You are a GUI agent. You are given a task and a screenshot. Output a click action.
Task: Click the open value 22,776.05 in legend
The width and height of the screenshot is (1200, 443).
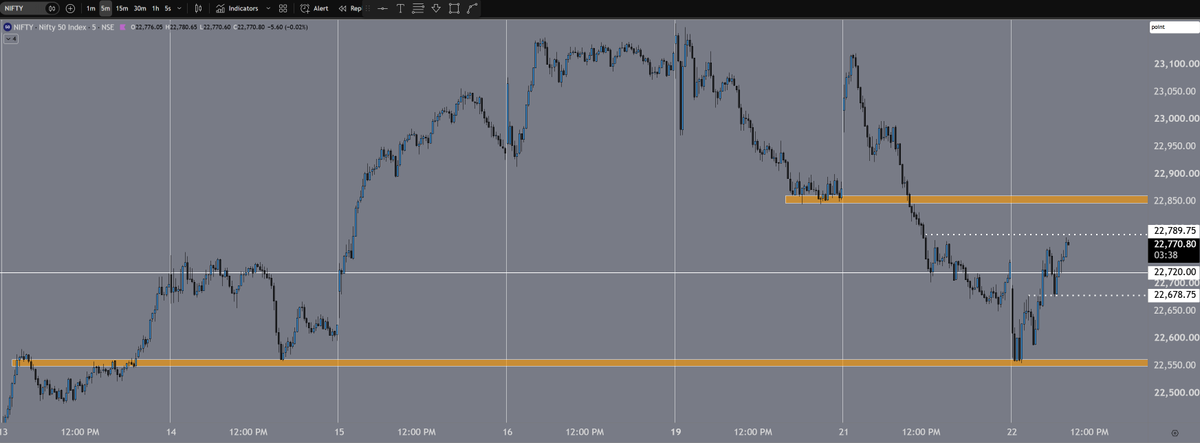click(149, 27)
